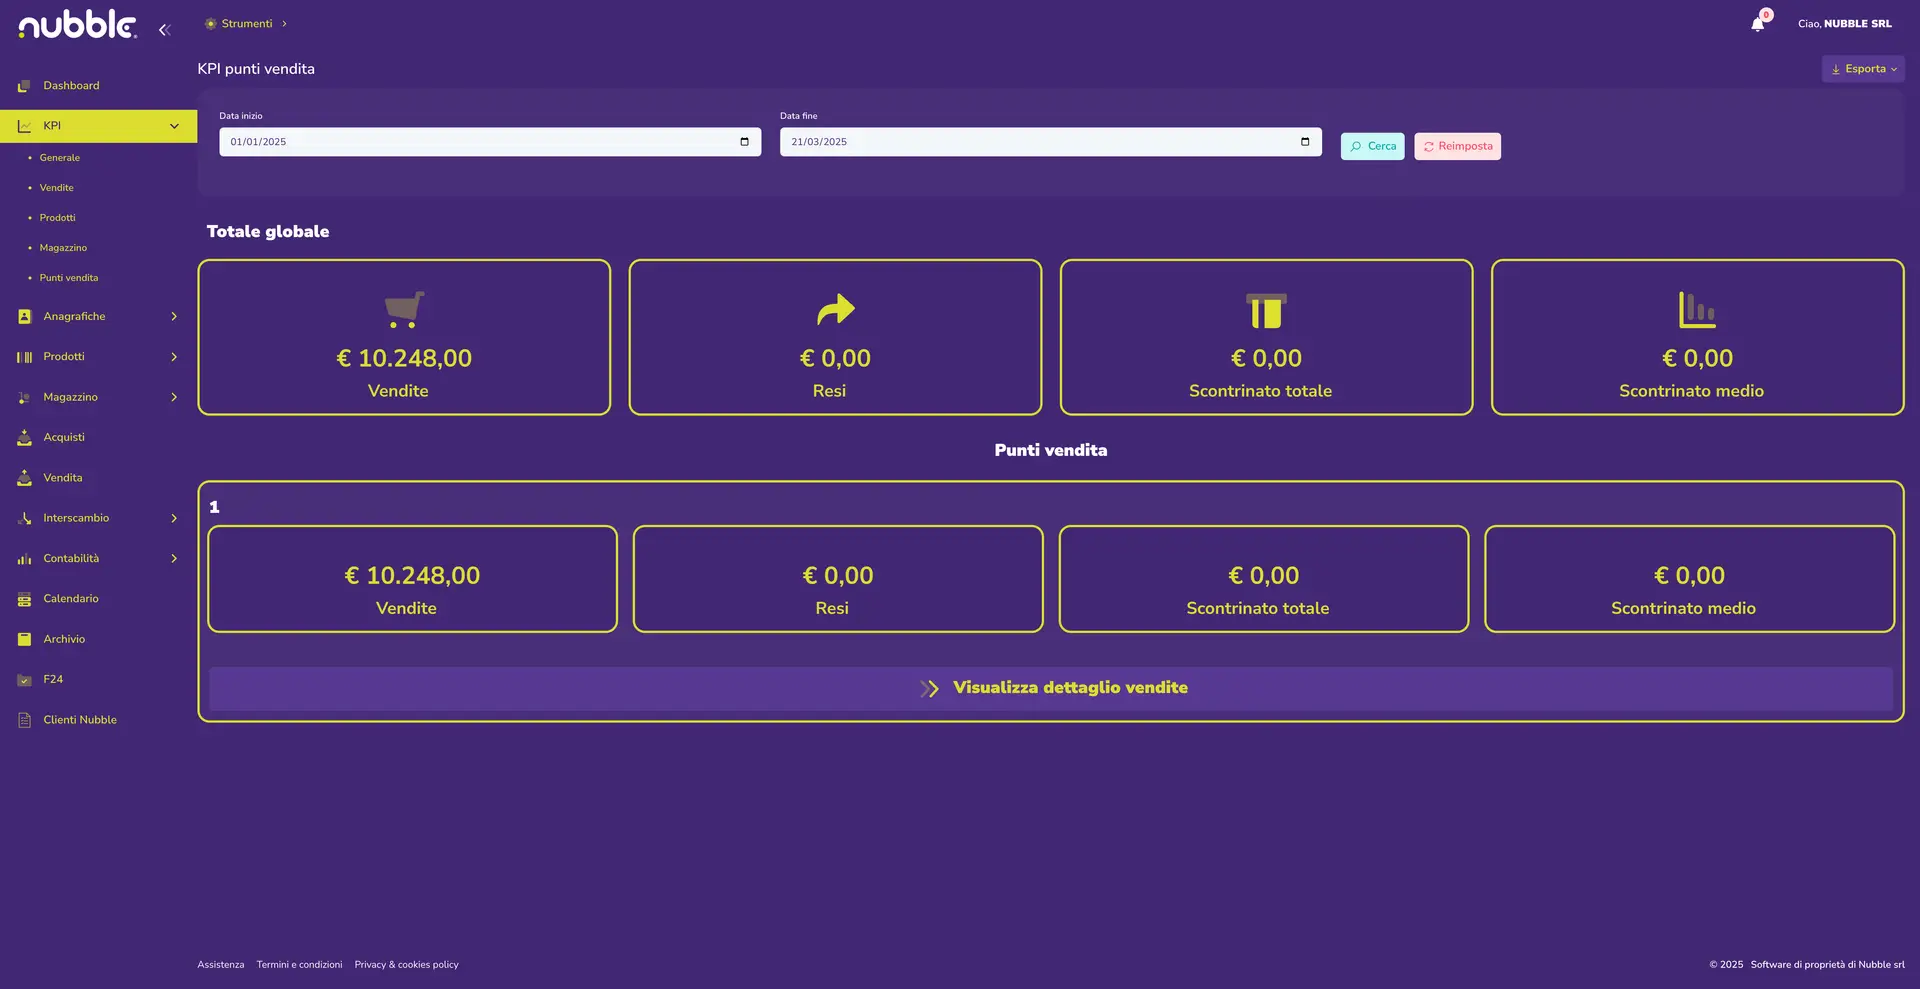Click the Scontrinato totale receipt icon
The image size is (1920, 989).
(x=1266, y=311)
